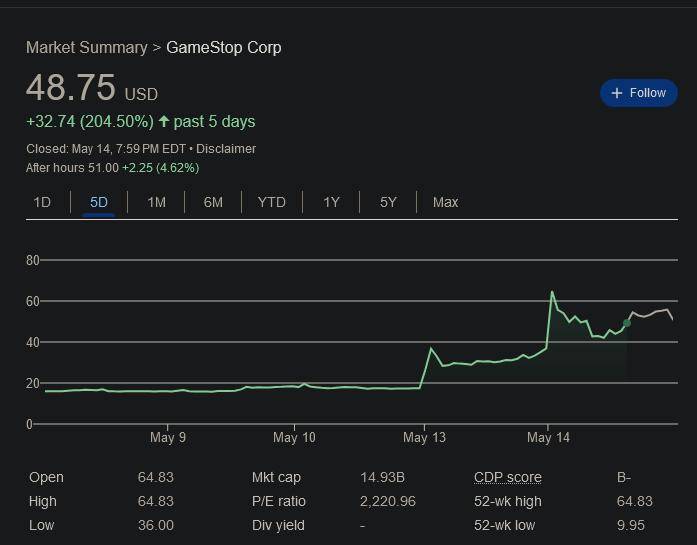Click the May 13 axis label
This screenshot has height=545, width=697.
[424, 437]
